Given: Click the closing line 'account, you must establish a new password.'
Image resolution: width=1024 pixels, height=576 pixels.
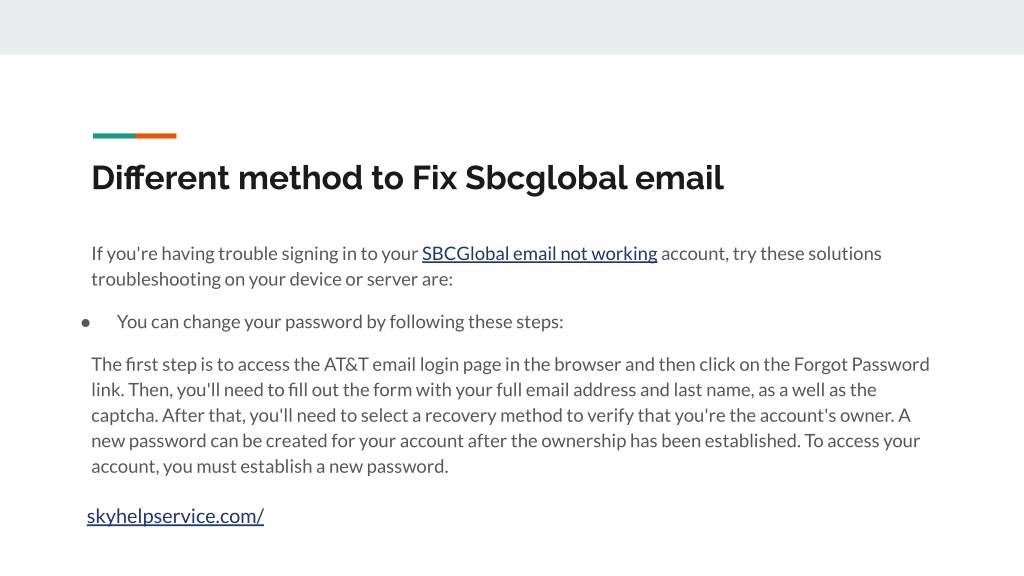Looking at the screenshot, I should [270, 466].
